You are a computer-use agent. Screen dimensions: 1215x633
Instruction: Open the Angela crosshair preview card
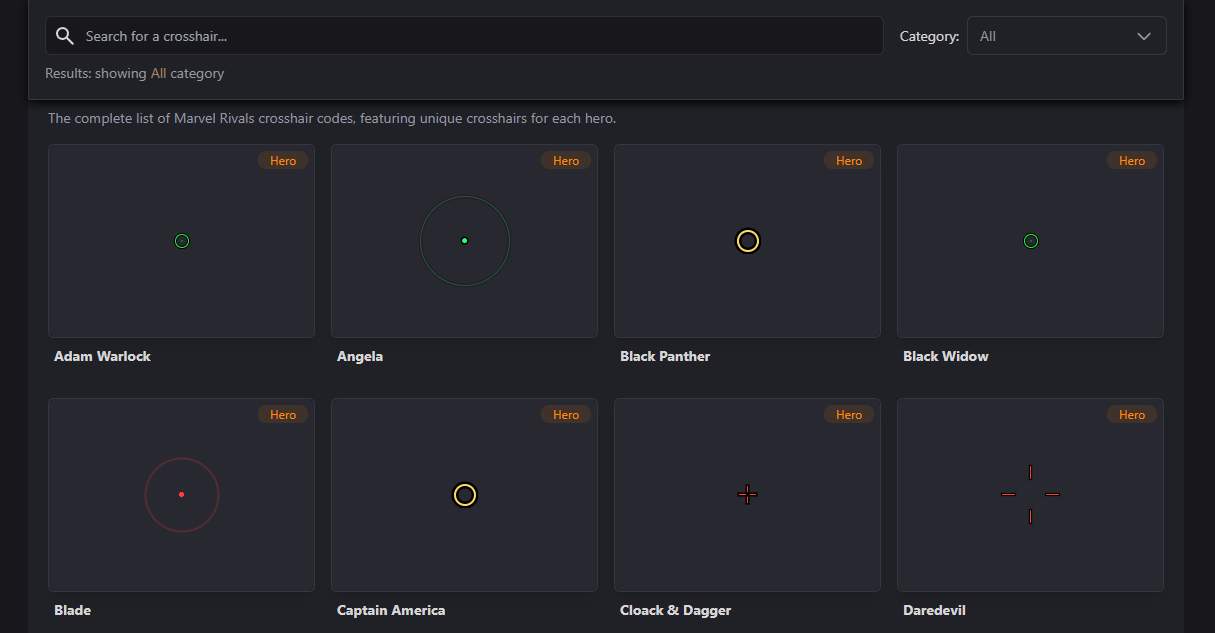(464, 241)
